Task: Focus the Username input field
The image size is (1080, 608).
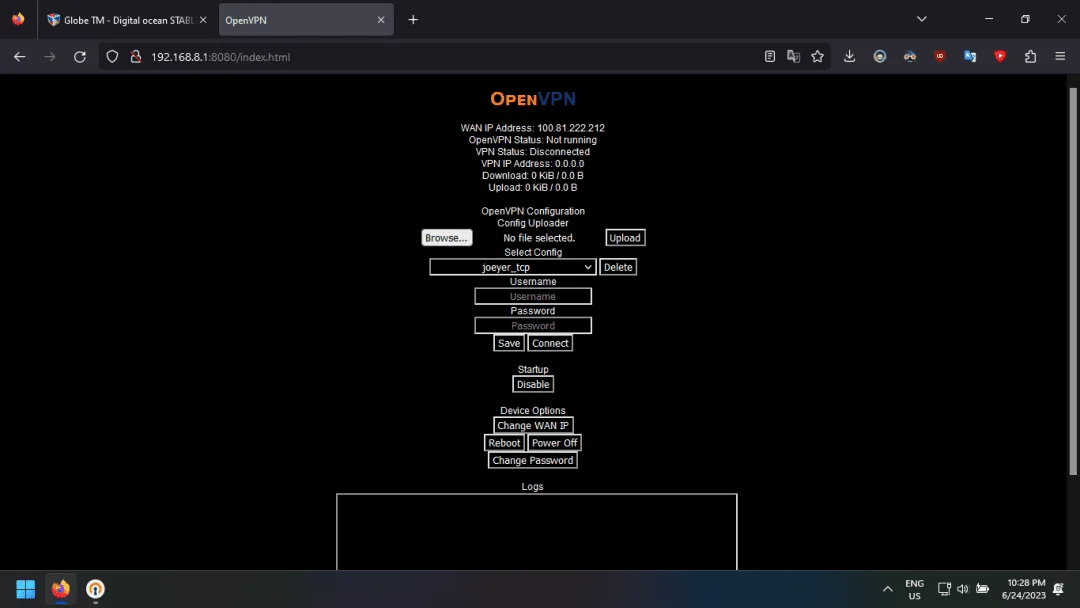Action: coord(532,296)
